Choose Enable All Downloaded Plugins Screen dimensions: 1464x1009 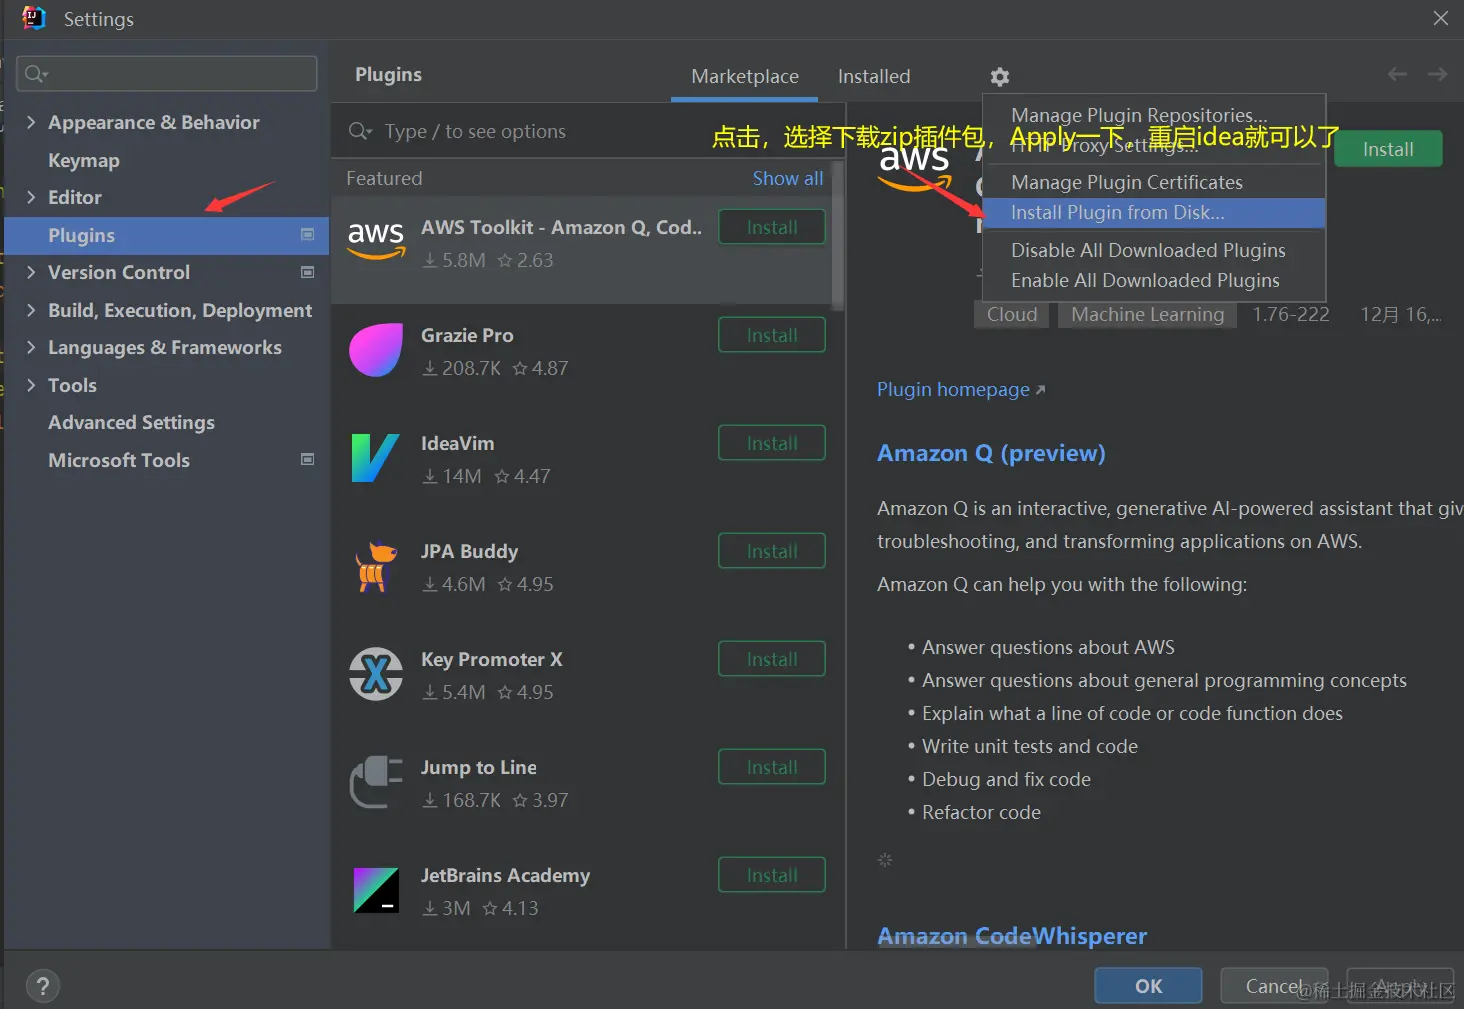(x=1154, y=280)
